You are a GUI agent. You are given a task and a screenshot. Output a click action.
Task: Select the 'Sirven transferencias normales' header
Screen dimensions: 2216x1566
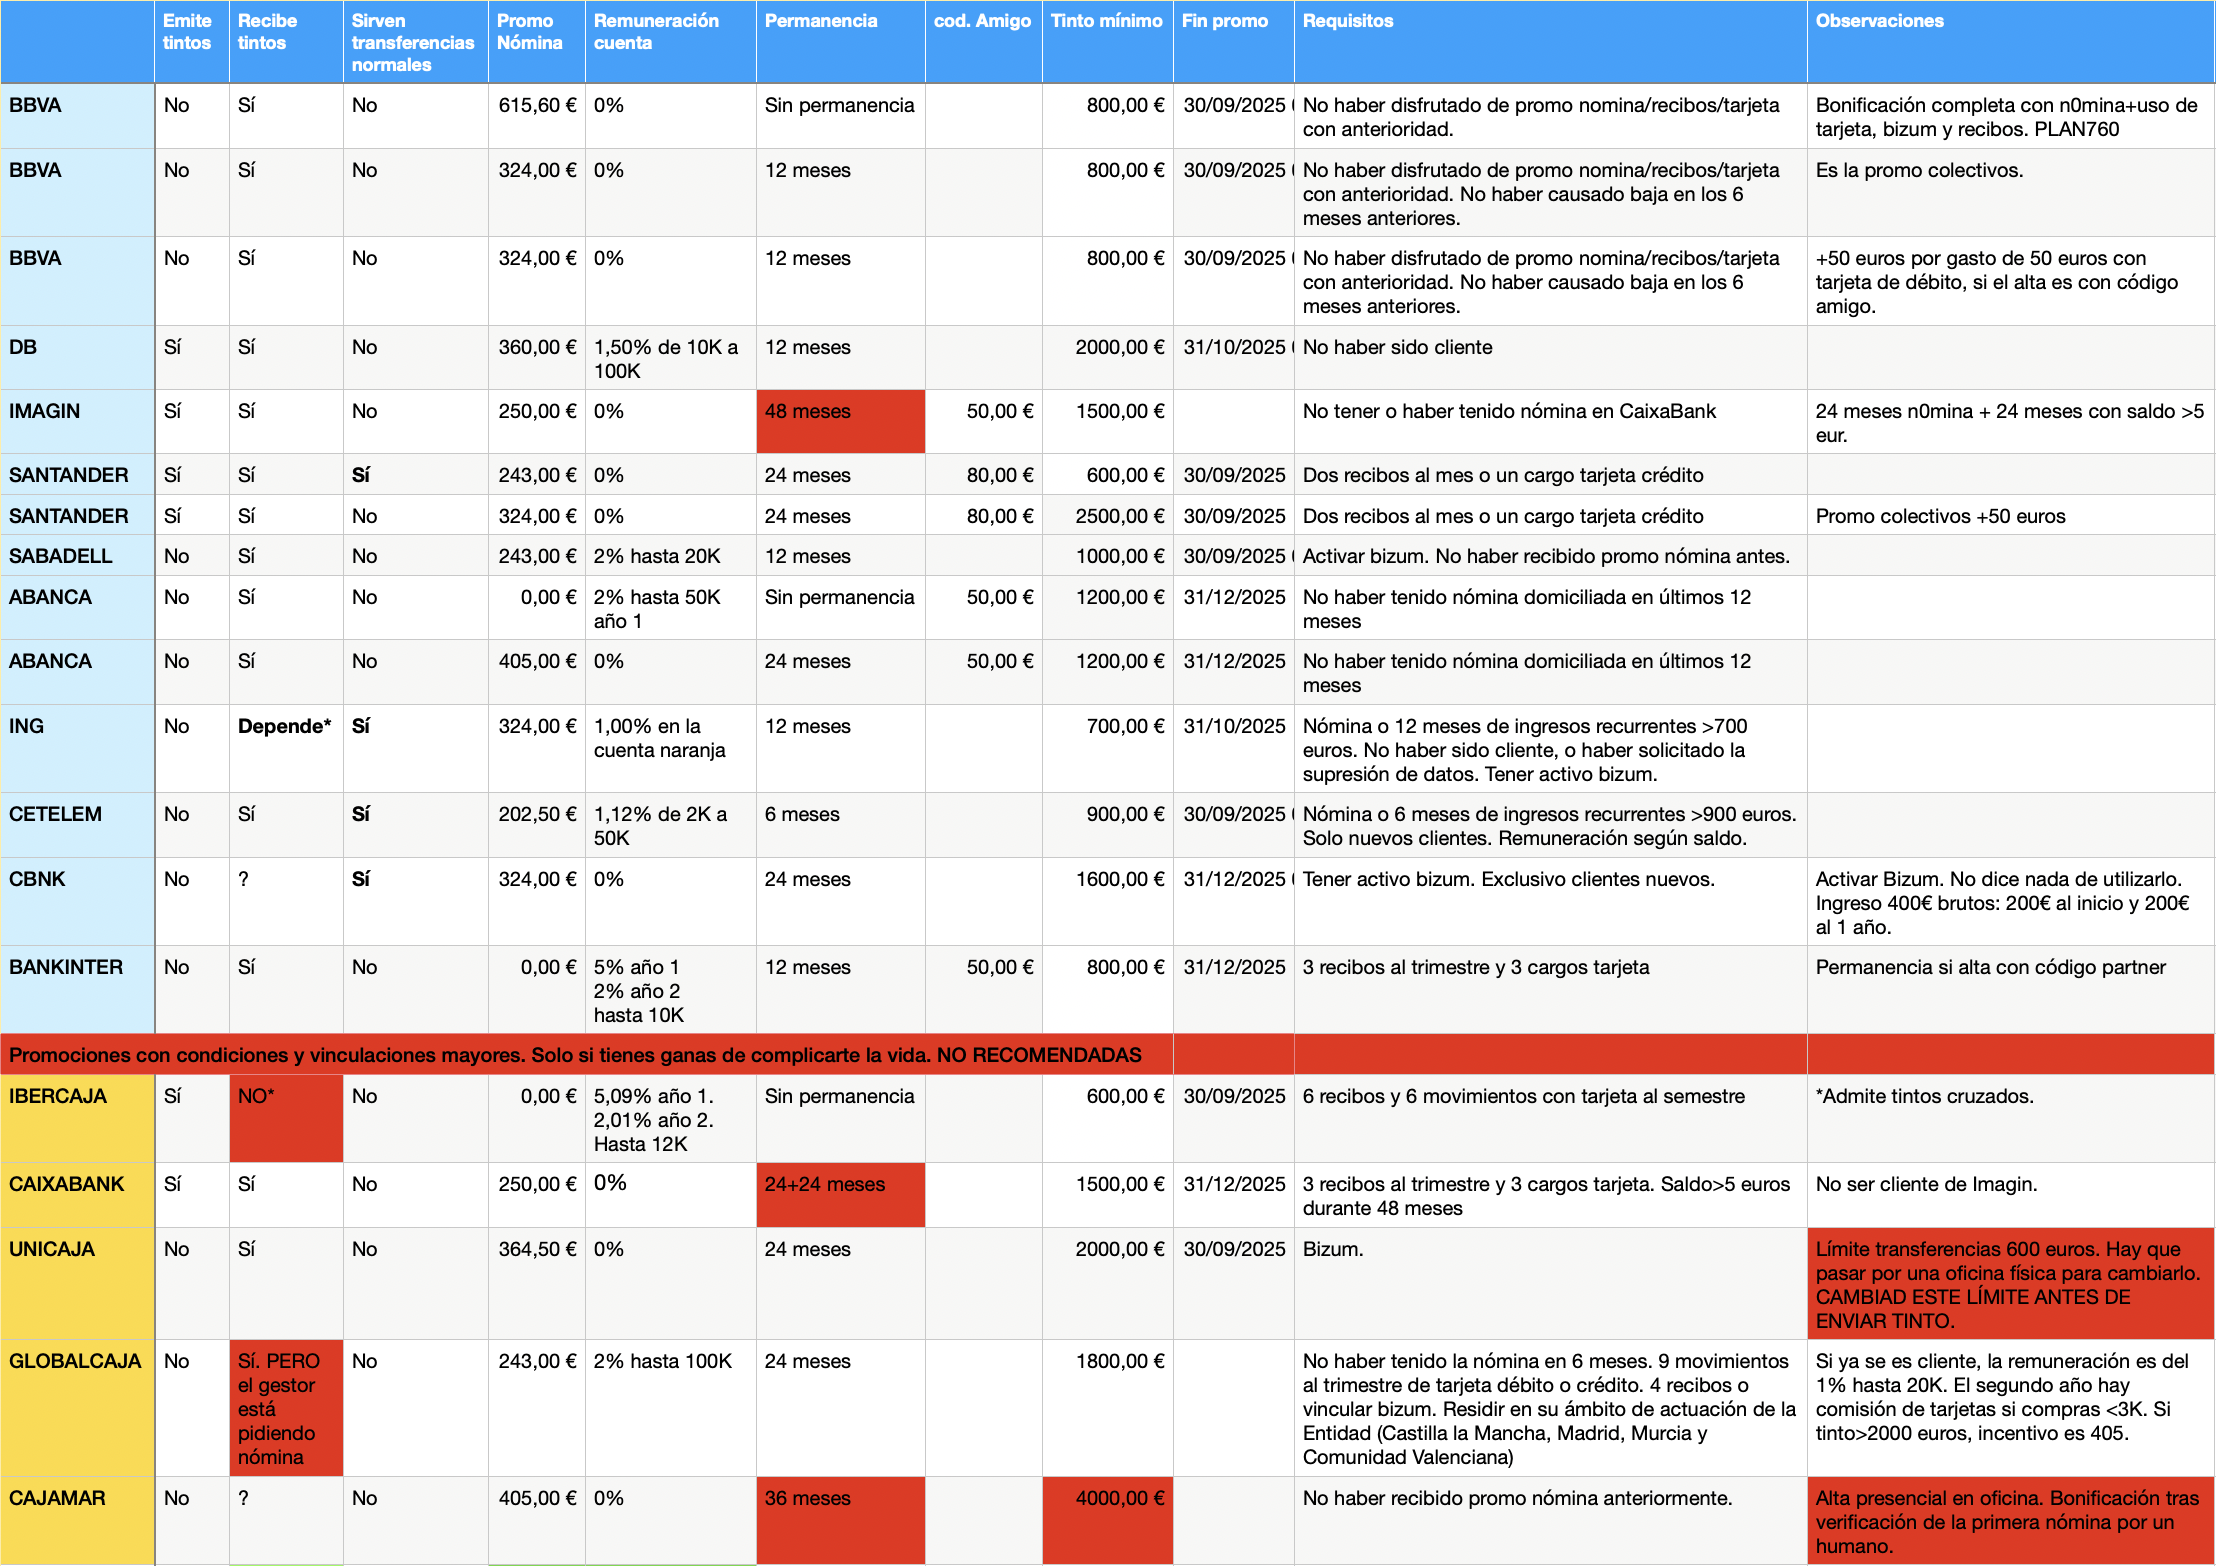(416, 41)
